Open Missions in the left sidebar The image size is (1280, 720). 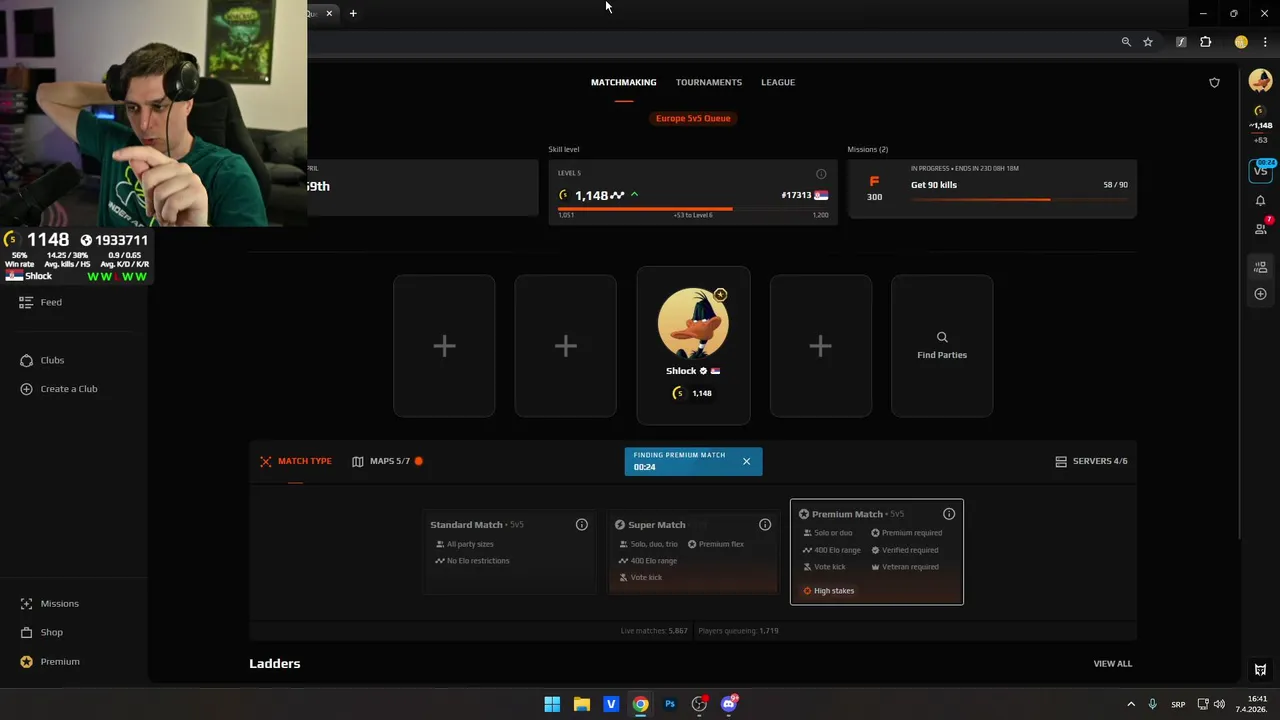[x=49, y=604]
